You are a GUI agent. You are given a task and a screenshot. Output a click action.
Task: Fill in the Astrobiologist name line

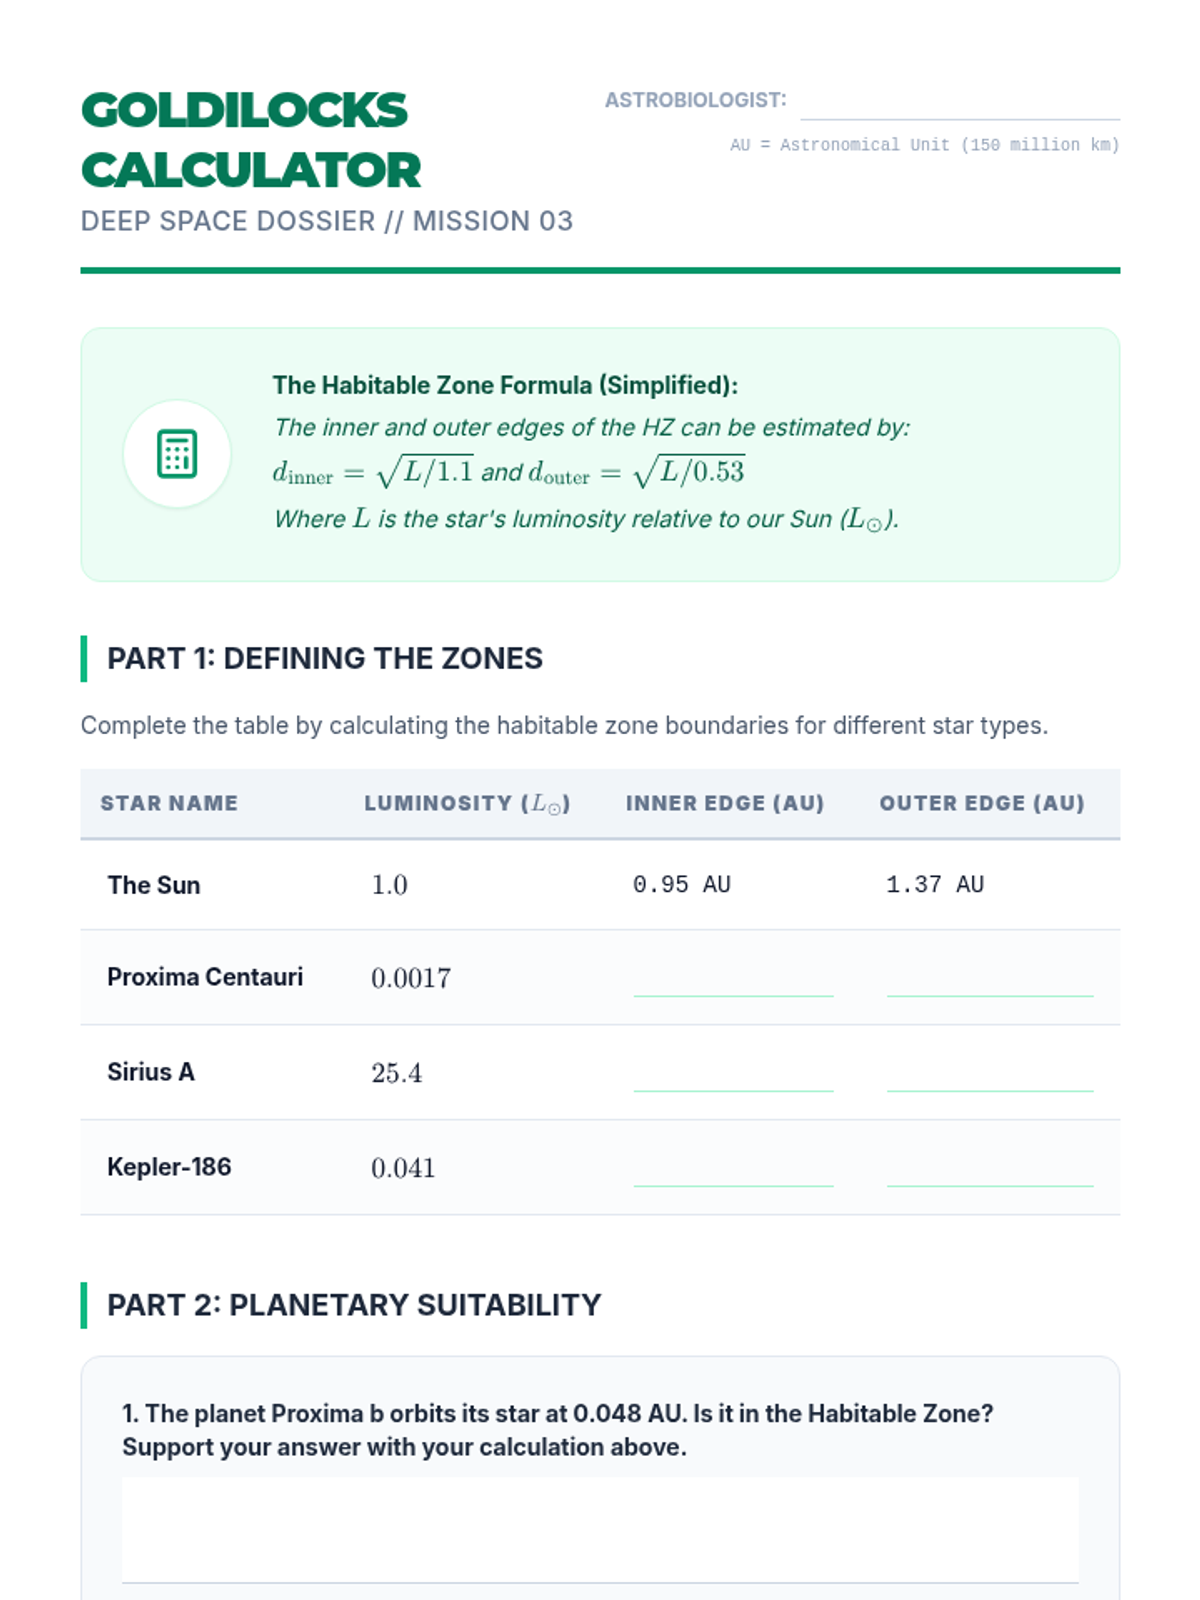959,103
